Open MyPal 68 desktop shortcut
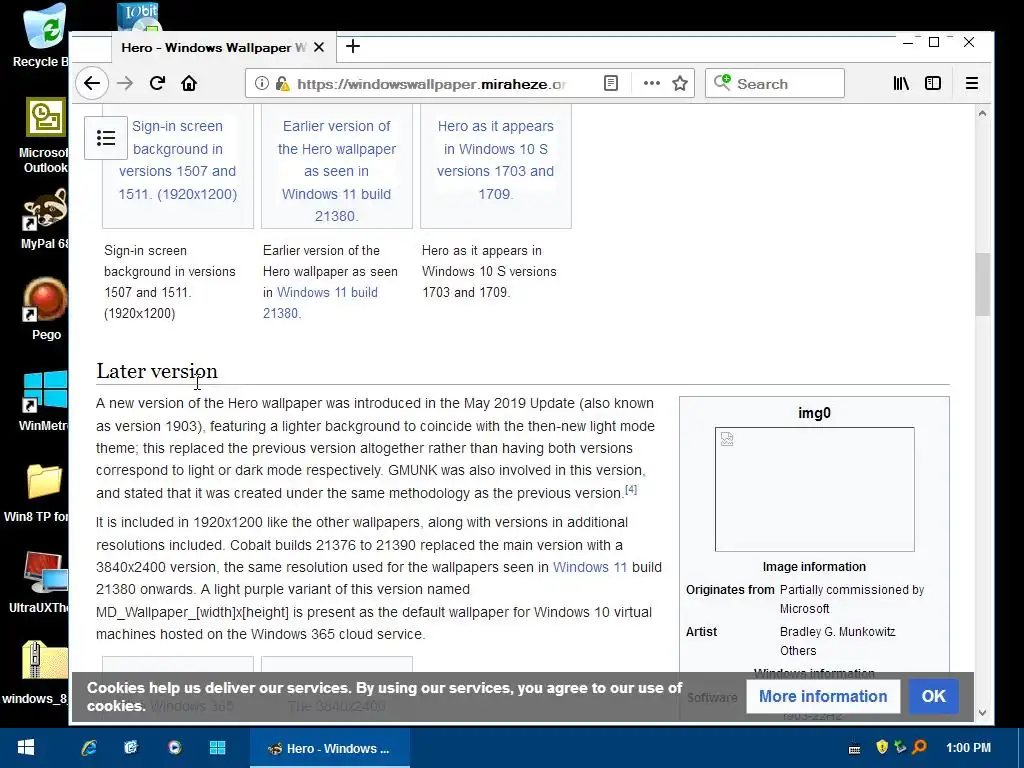This screenshot has height=768, width=1024. pos(44,219)
